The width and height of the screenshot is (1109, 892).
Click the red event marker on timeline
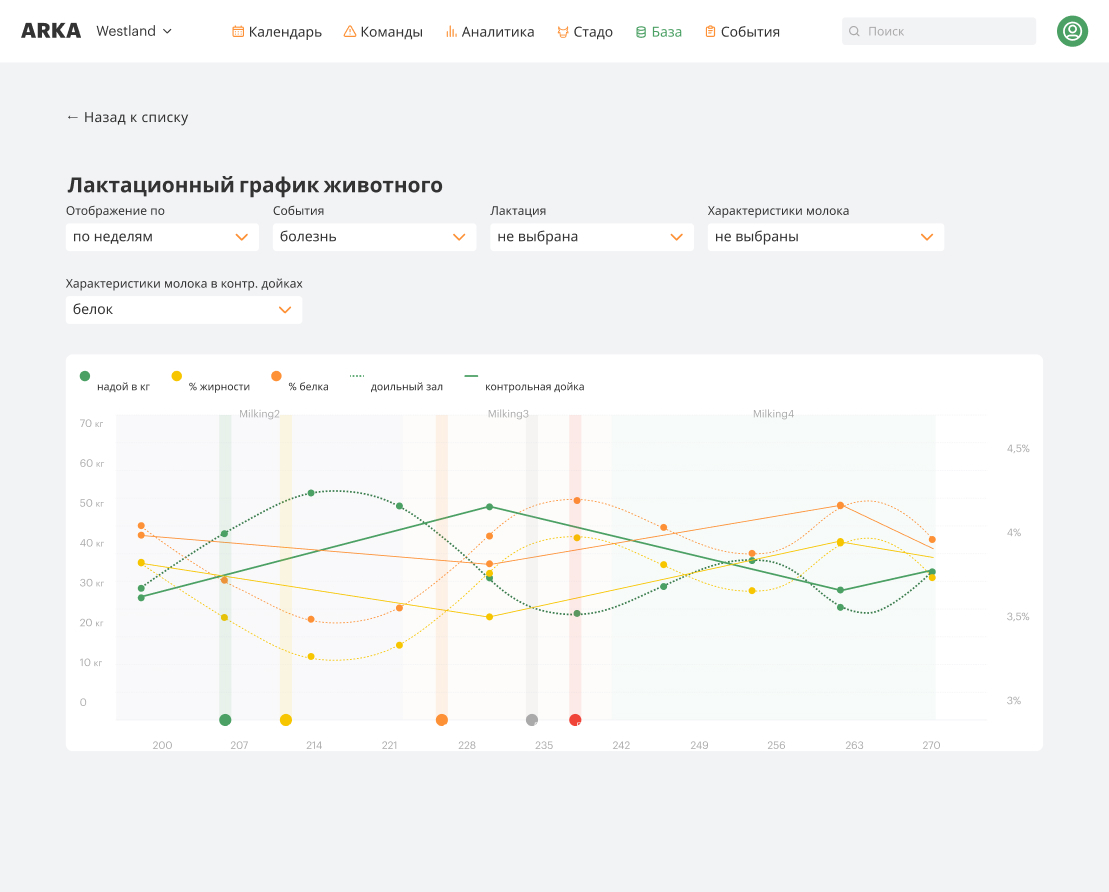[x=575, y=720]
